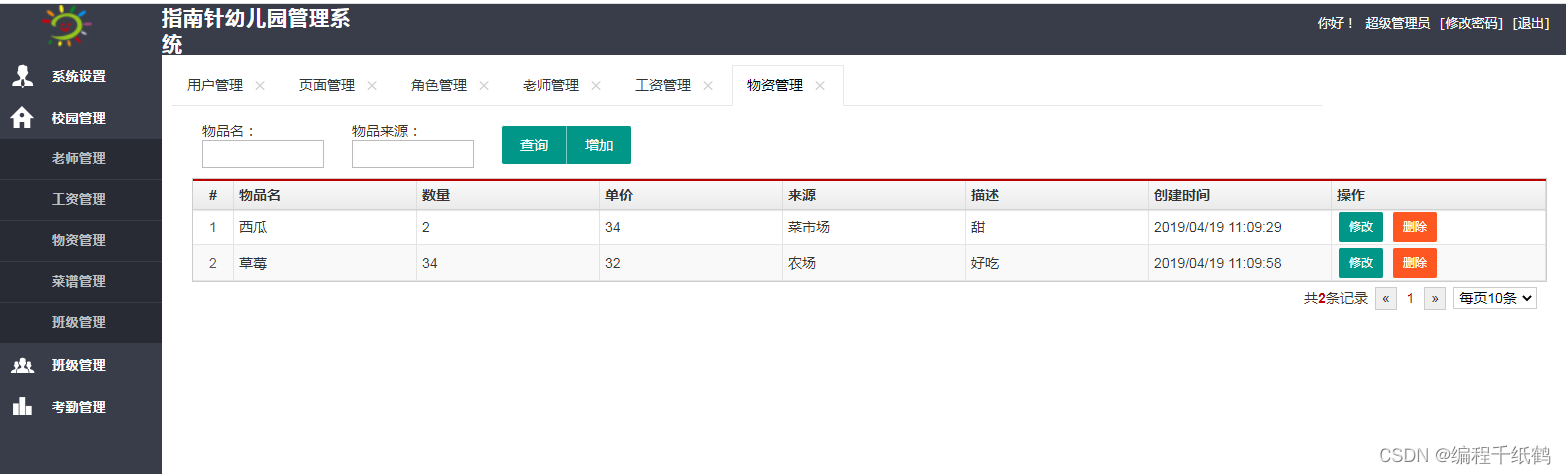Collapse the 校园管理 sidebar menu
This screenshot has width=1566, height=474.
pyautogui.click(x=80, y=118)
